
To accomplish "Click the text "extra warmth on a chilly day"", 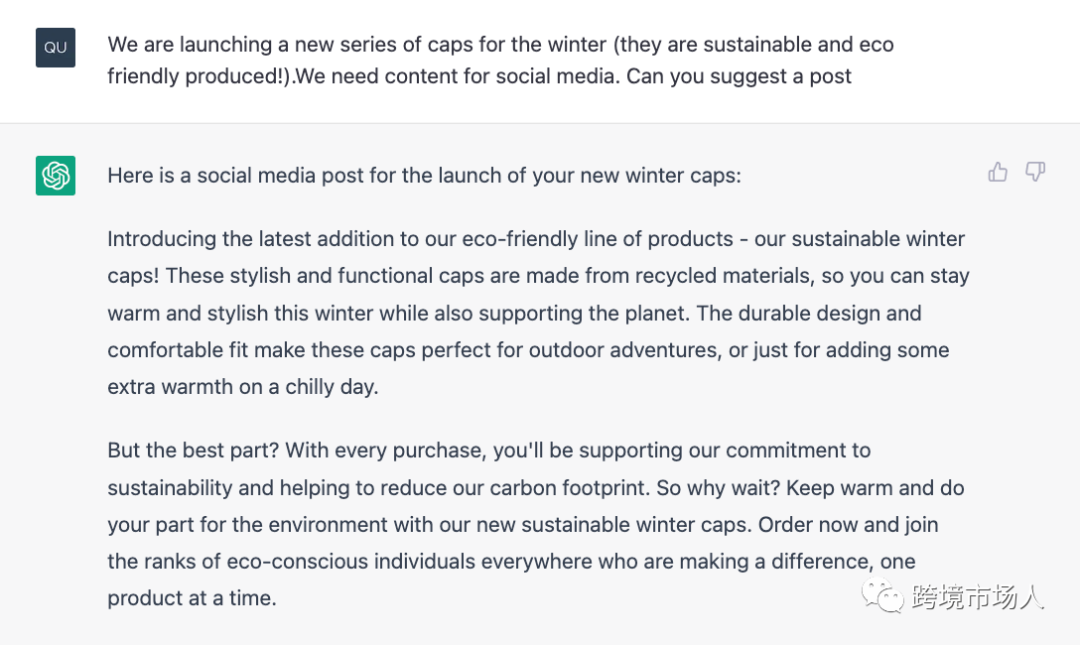I will click(x=243, y=387).
